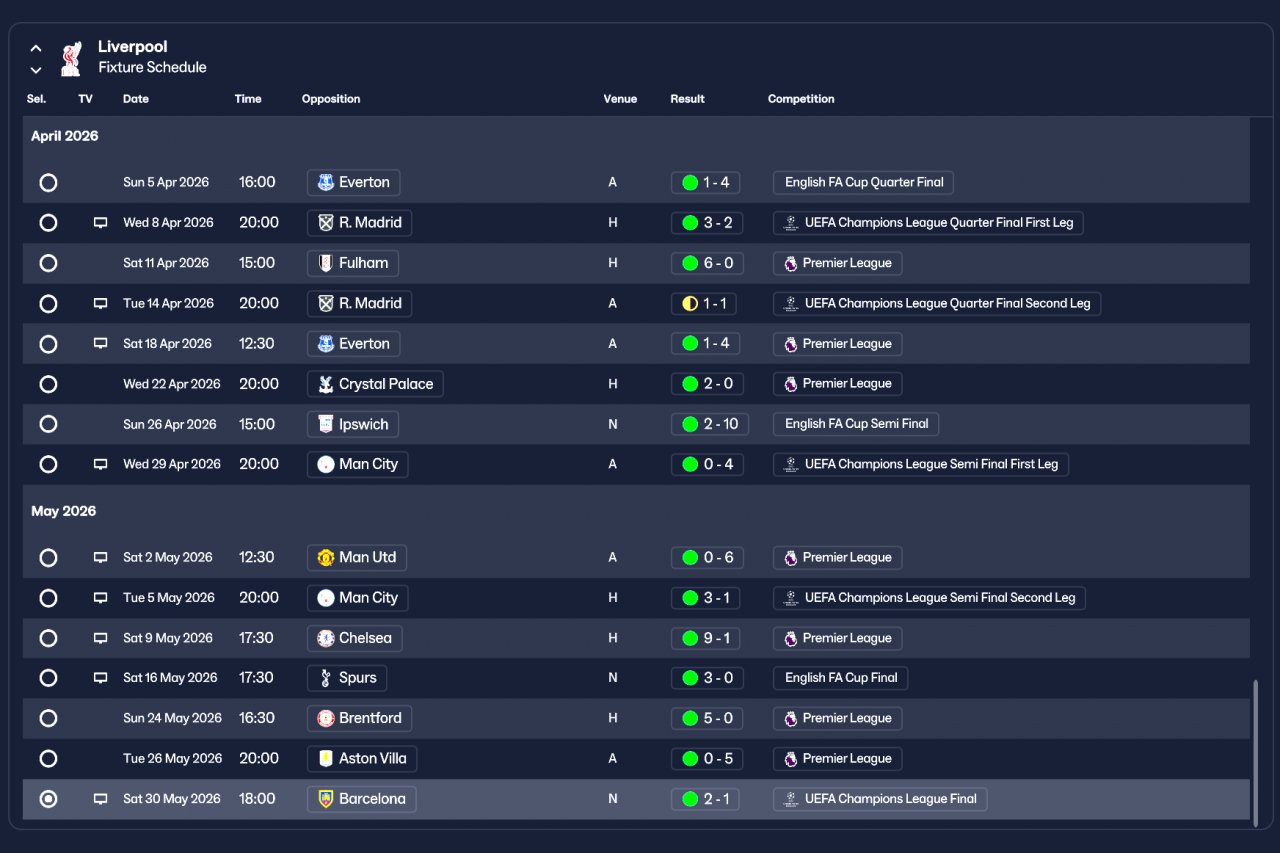Click the TV icon for Sat 2 May 2026

[100, 557]
